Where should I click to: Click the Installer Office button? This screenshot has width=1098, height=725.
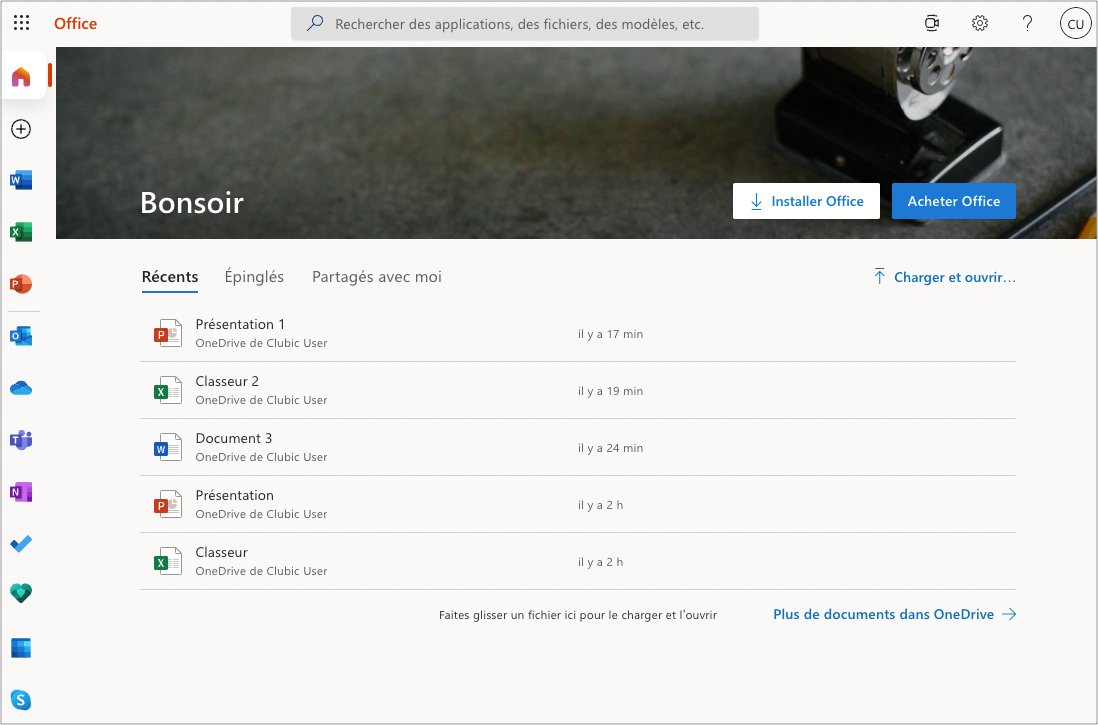pos(806,201)
